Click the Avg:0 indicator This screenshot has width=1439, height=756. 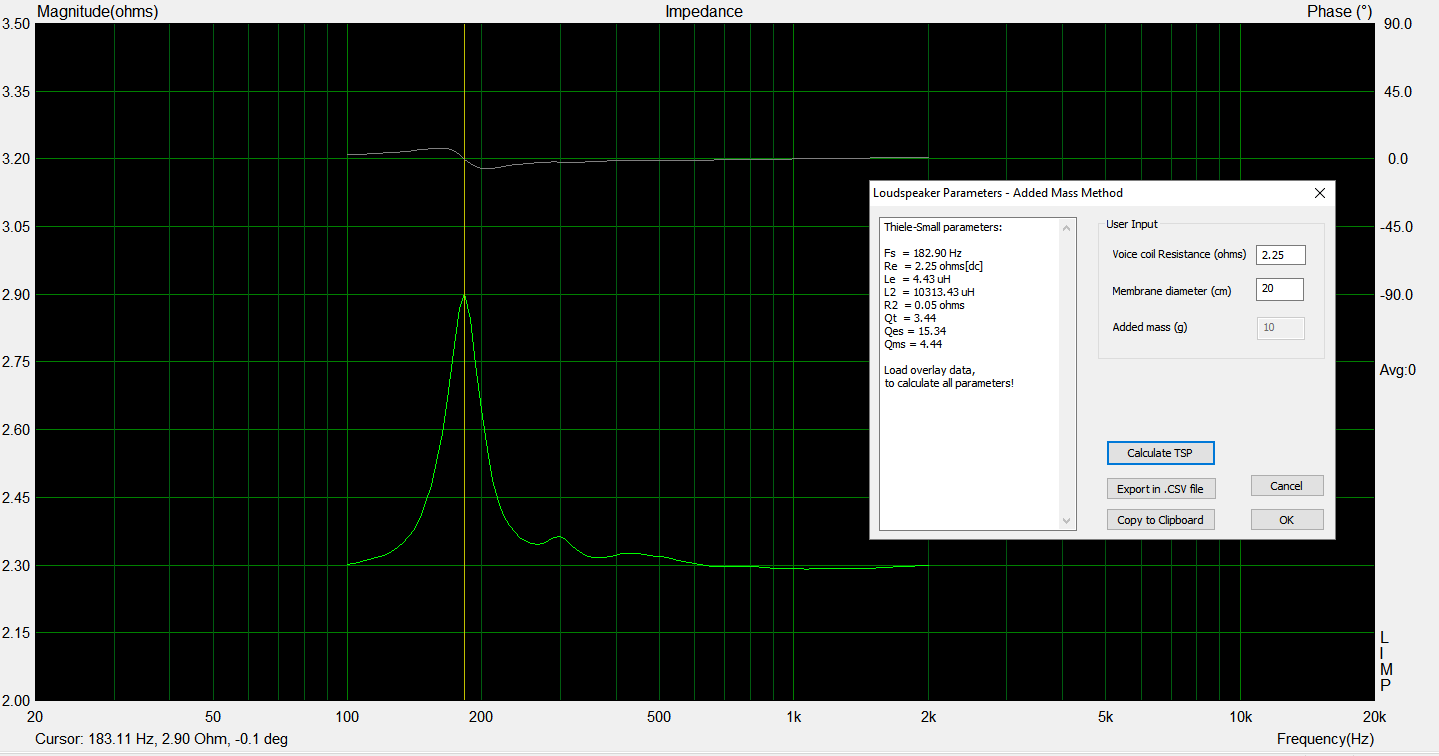pyautogui.click(x=1398, y=370)
